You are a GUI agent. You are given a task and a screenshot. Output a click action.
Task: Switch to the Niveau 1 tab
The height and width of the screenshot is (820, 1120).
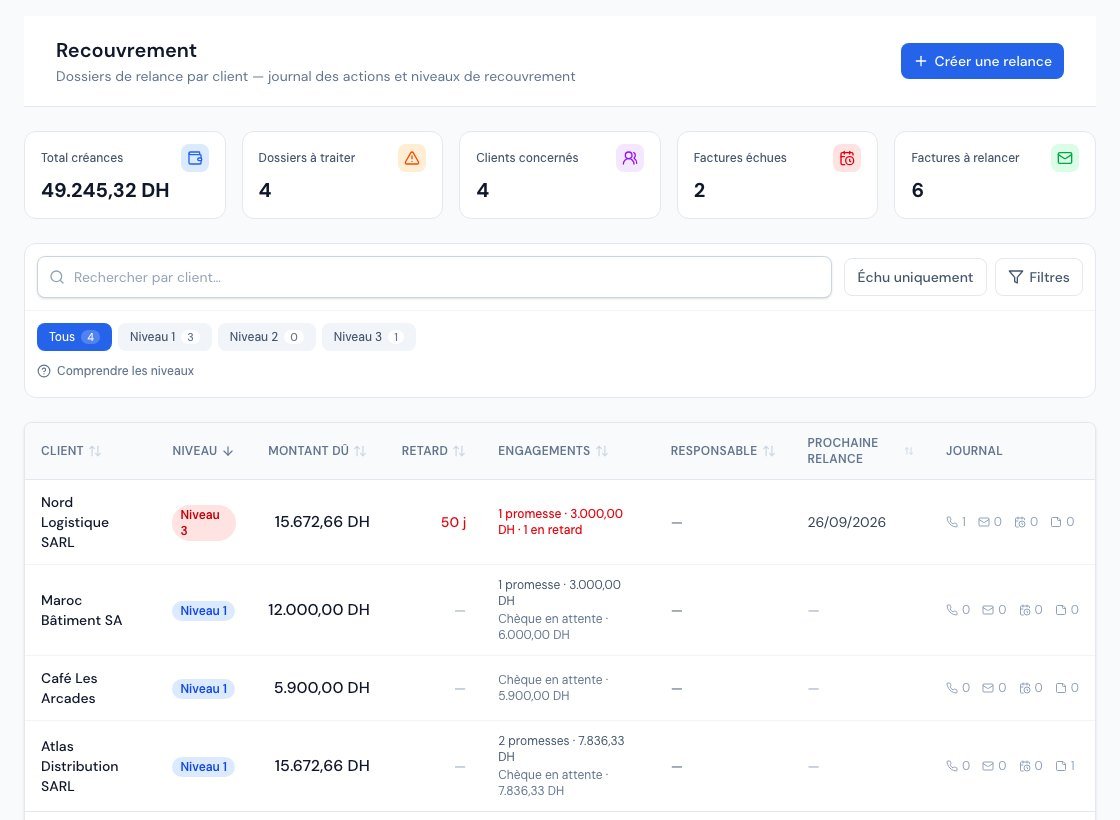pyautogui.click(x=164, y=337)
